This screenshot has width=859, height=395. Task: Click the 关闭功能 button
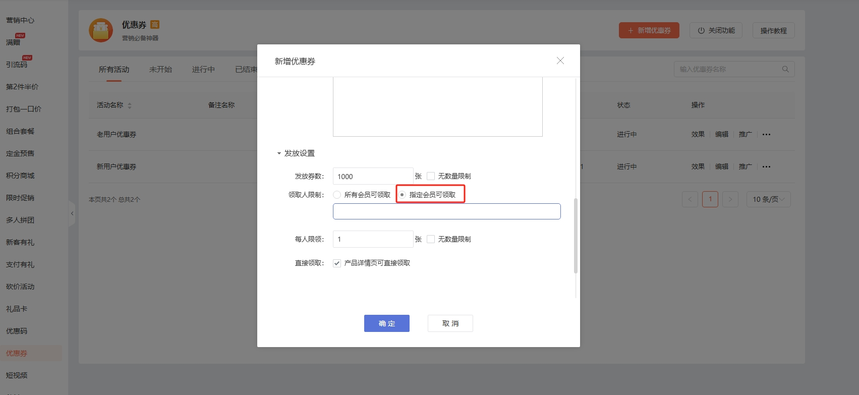(x=716, y=31)
